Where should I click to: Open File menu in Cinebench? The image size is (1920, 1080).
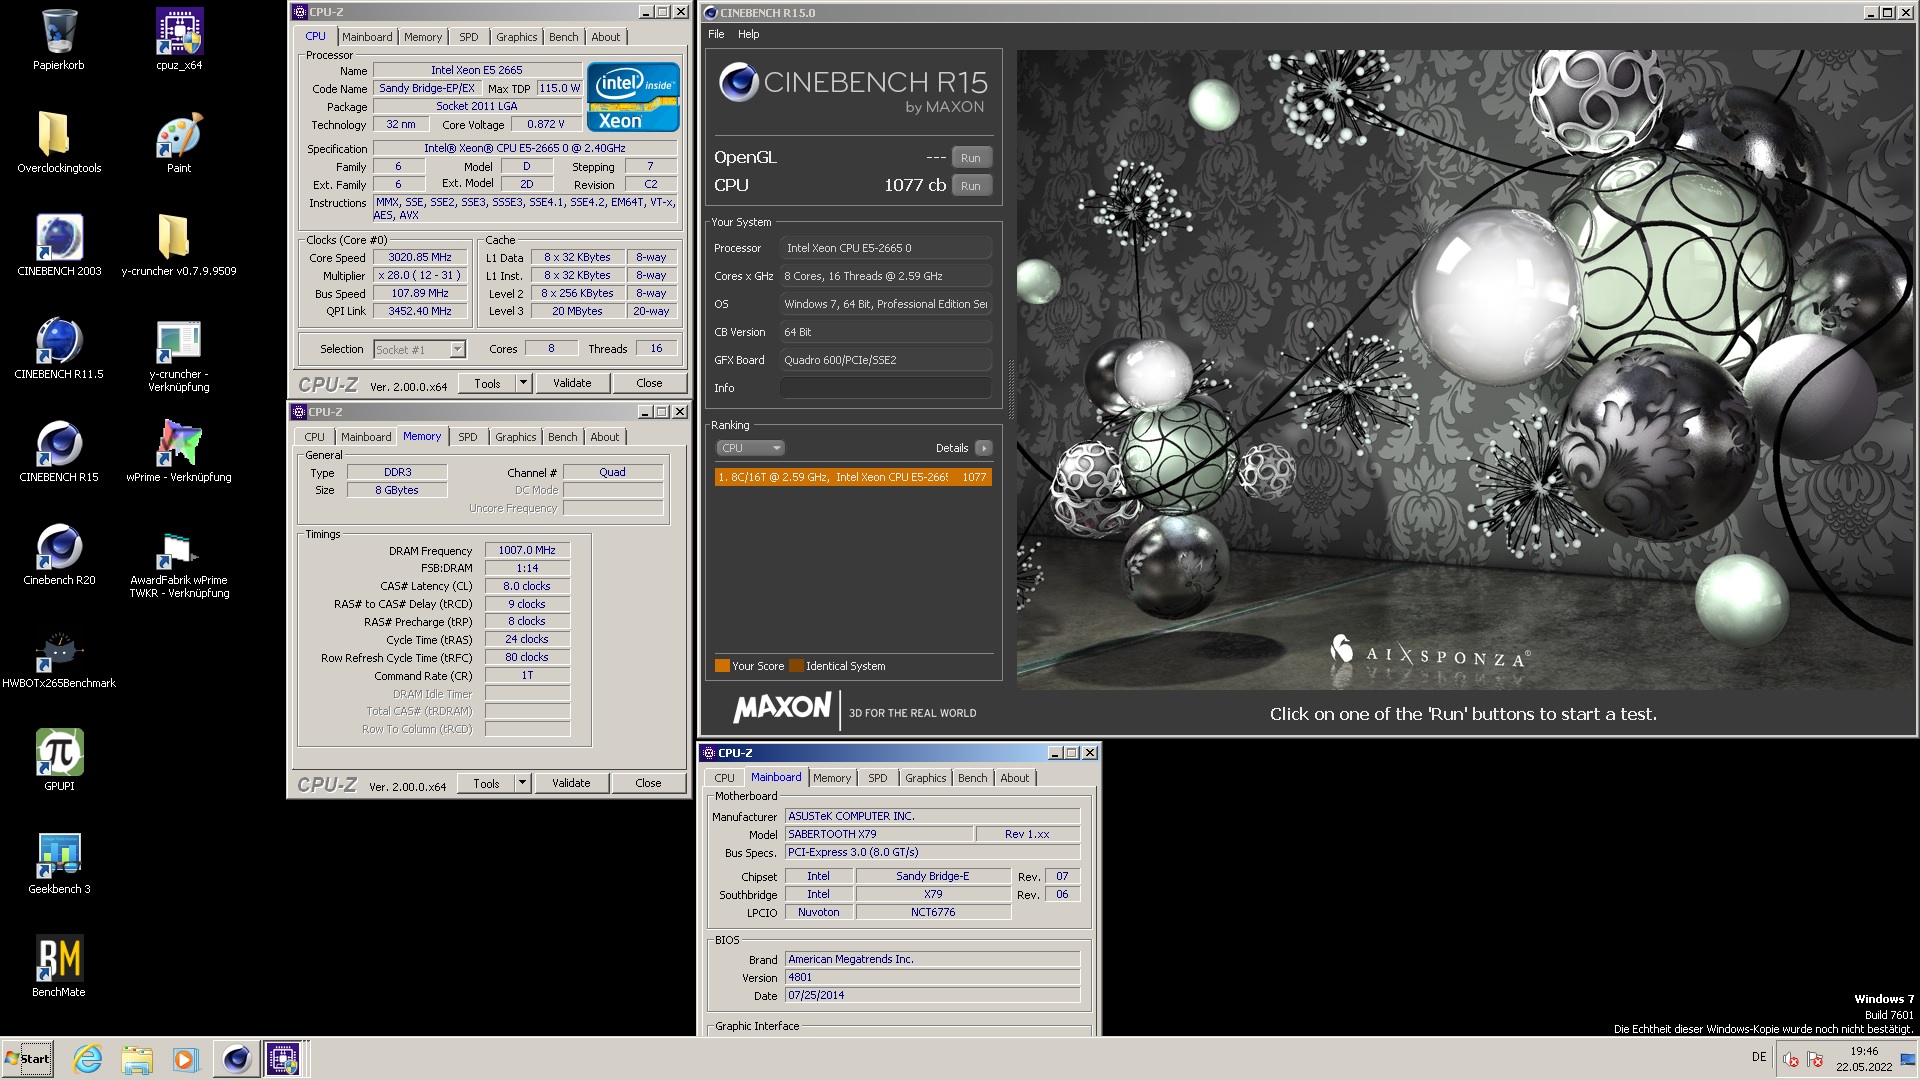pyautogui.click(x=716, y=34)
